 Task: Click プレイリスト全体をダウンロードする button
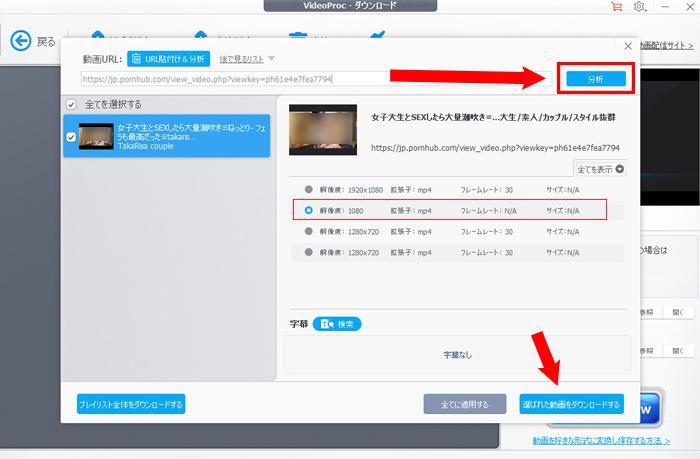pyautogui.click(x=131, y=404)
